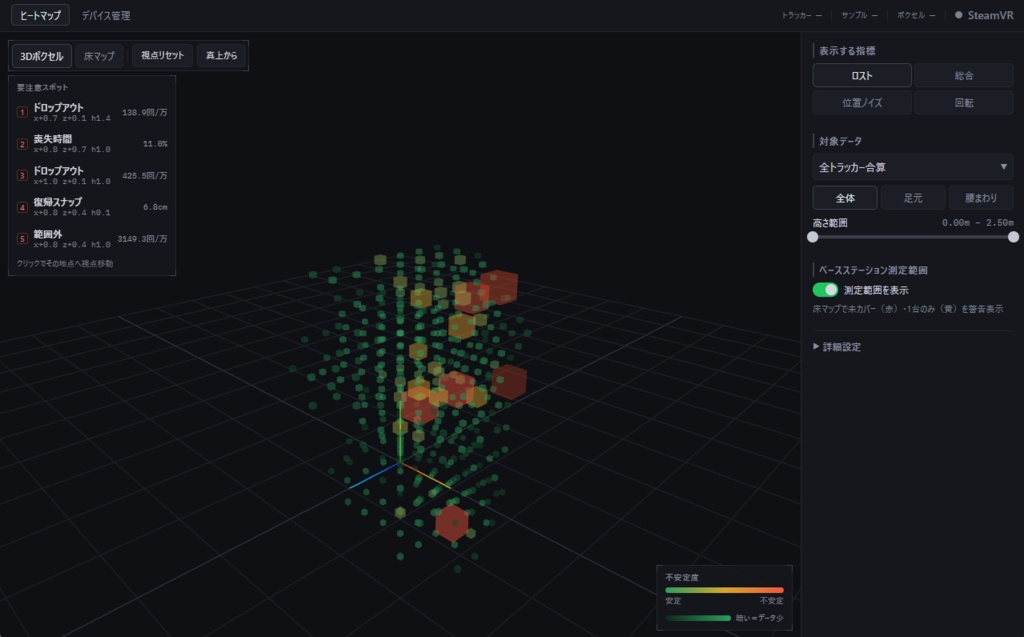This screenshot has height=637, width=1024.
Task: Toggle 測定範囲を表示 switch
Action: tap(825, 289)
